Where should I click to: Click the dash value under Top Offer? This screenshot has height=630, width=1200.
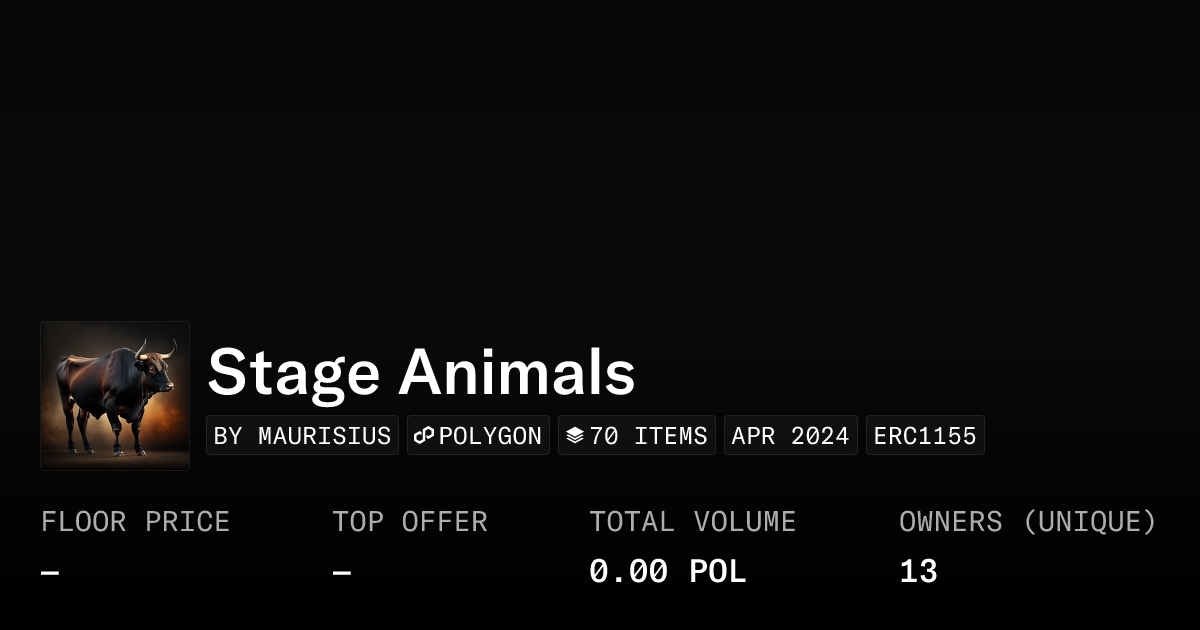(x=341, y=573)
